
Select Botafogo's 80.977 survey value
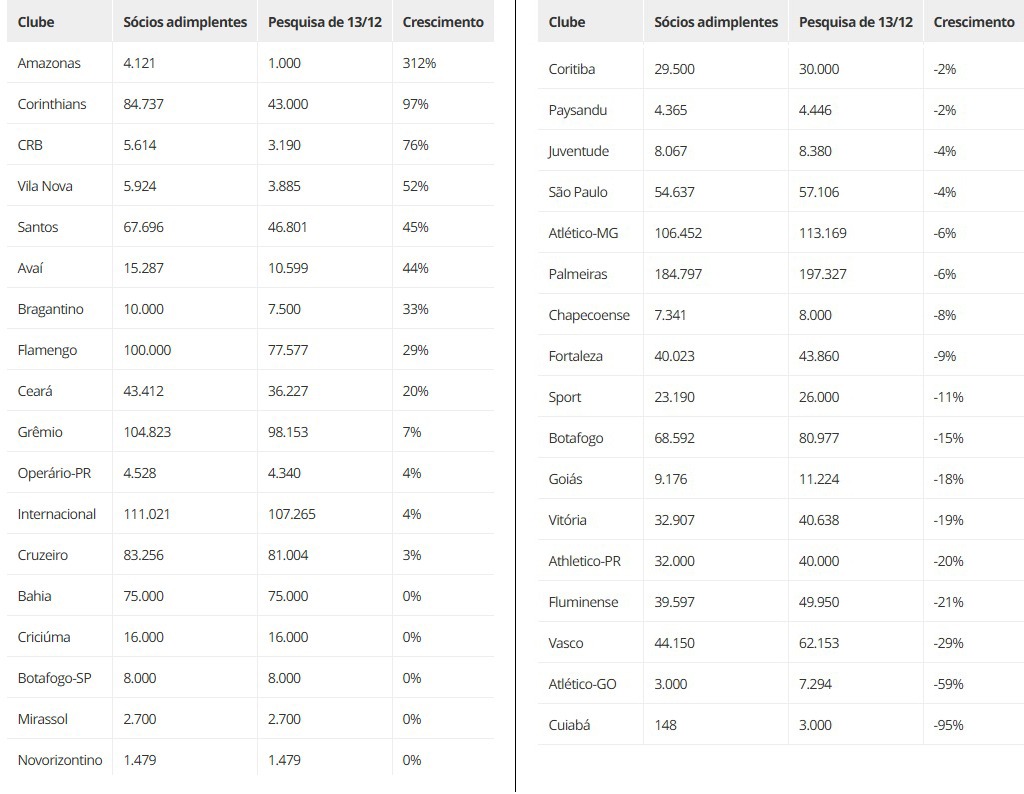(x=819, y=438)
